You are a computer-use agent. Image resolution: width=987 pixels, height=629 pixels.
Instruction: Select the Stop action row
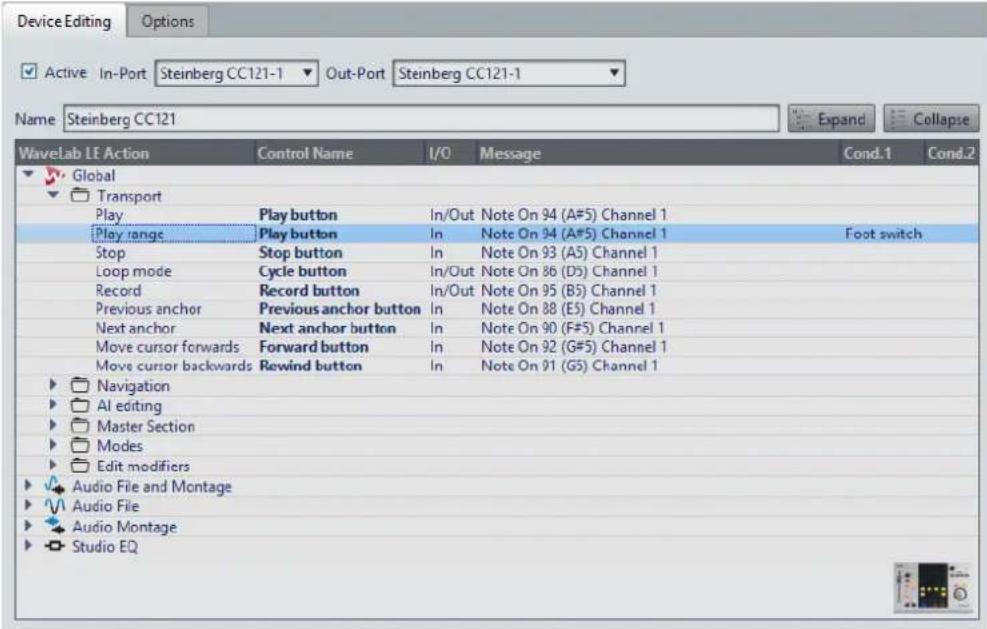497,252
